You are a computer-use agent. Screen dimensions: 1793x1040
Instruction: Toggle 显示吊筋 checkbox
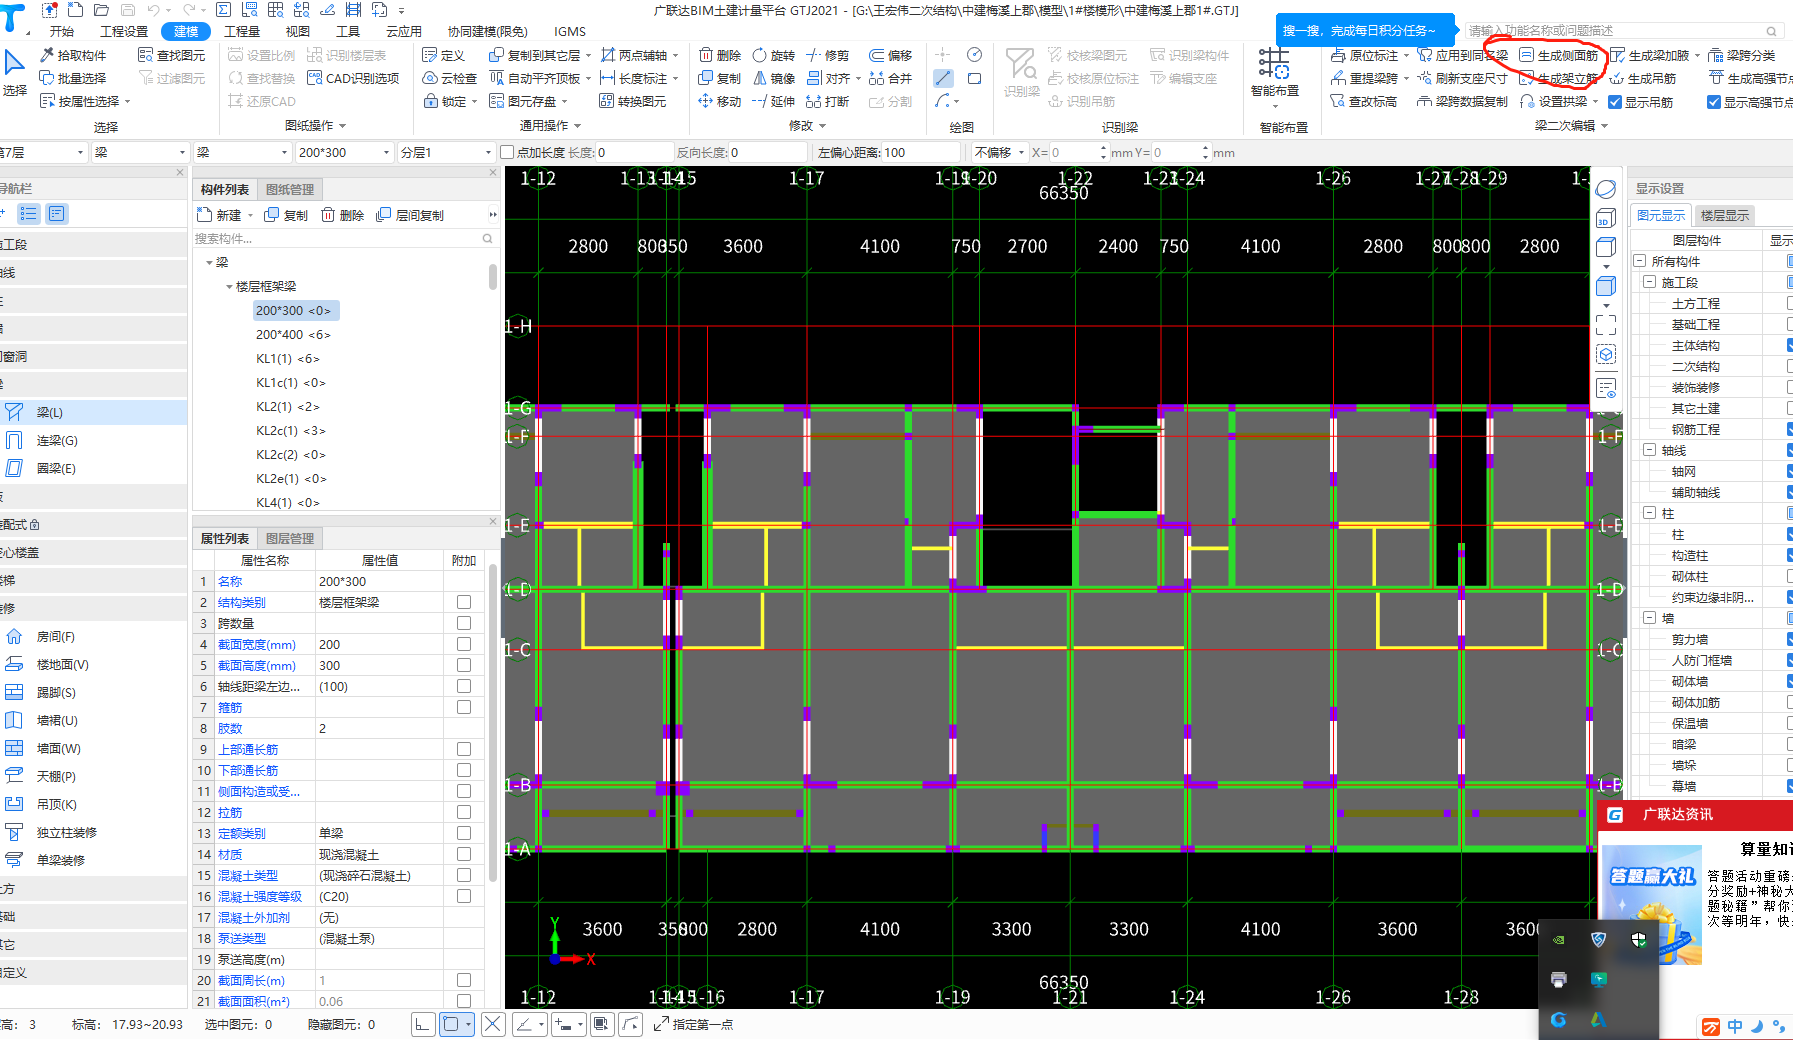click(1615, 102)
